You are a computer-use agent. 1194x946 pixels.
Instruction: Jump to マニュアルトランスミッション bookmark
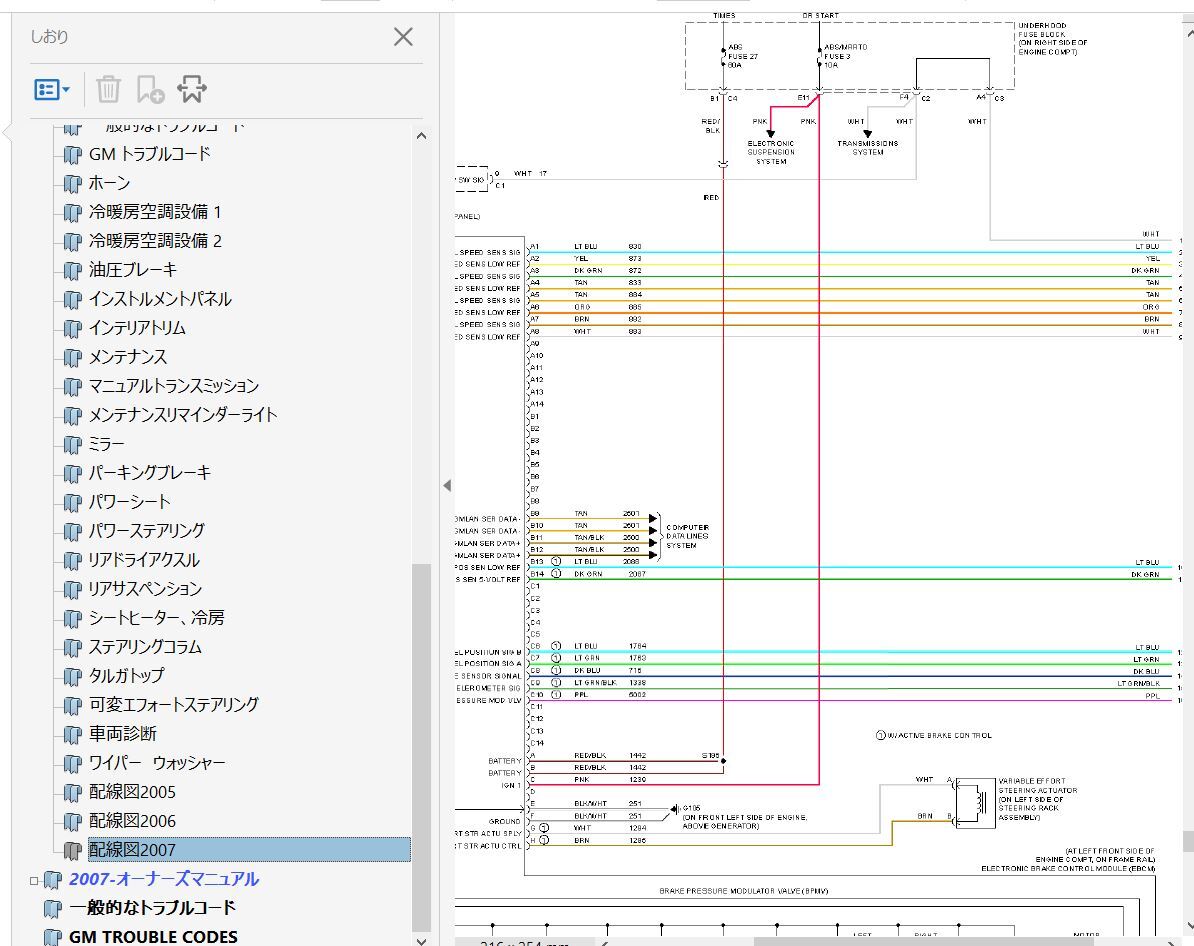point(174,385)
